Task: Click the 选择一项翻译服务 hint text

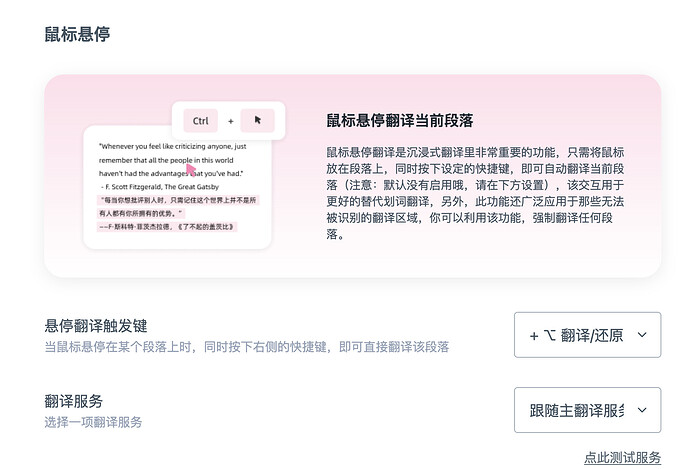Action: tap(93, 422)
